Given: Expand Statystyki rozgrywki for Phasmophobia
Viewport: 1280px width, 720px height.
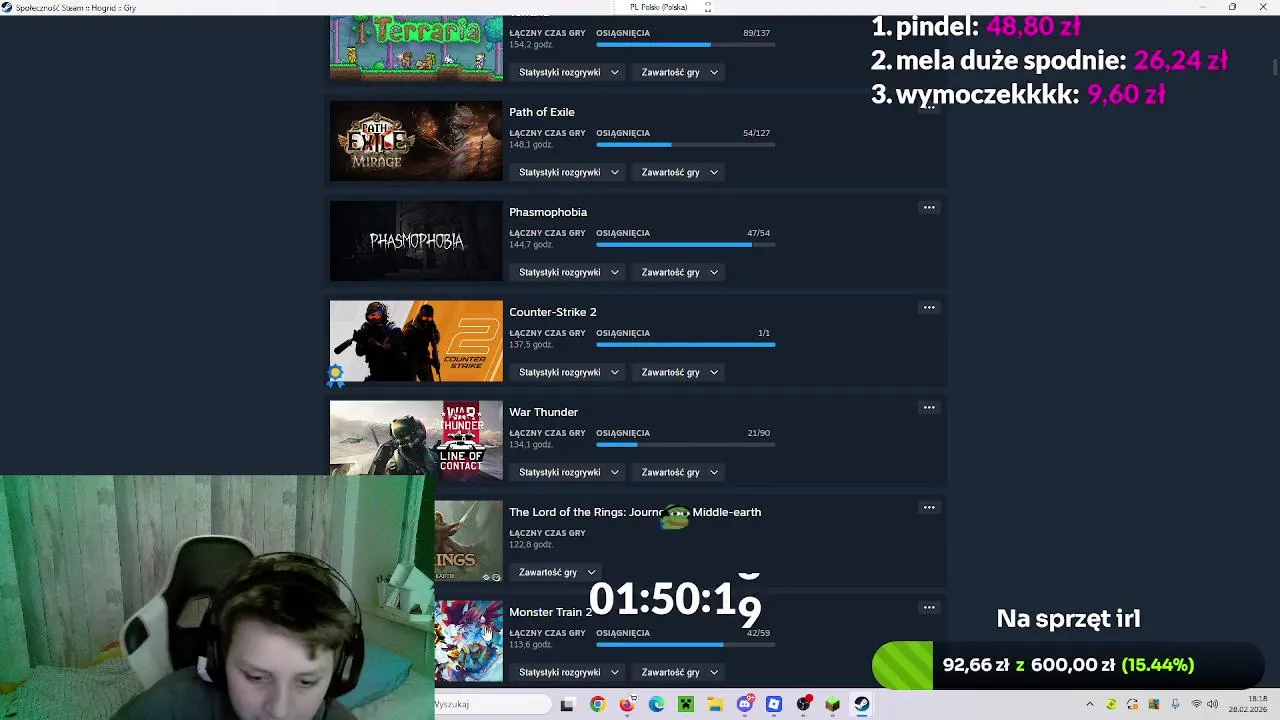Looking at the screenshot, I should click(569, 272).
